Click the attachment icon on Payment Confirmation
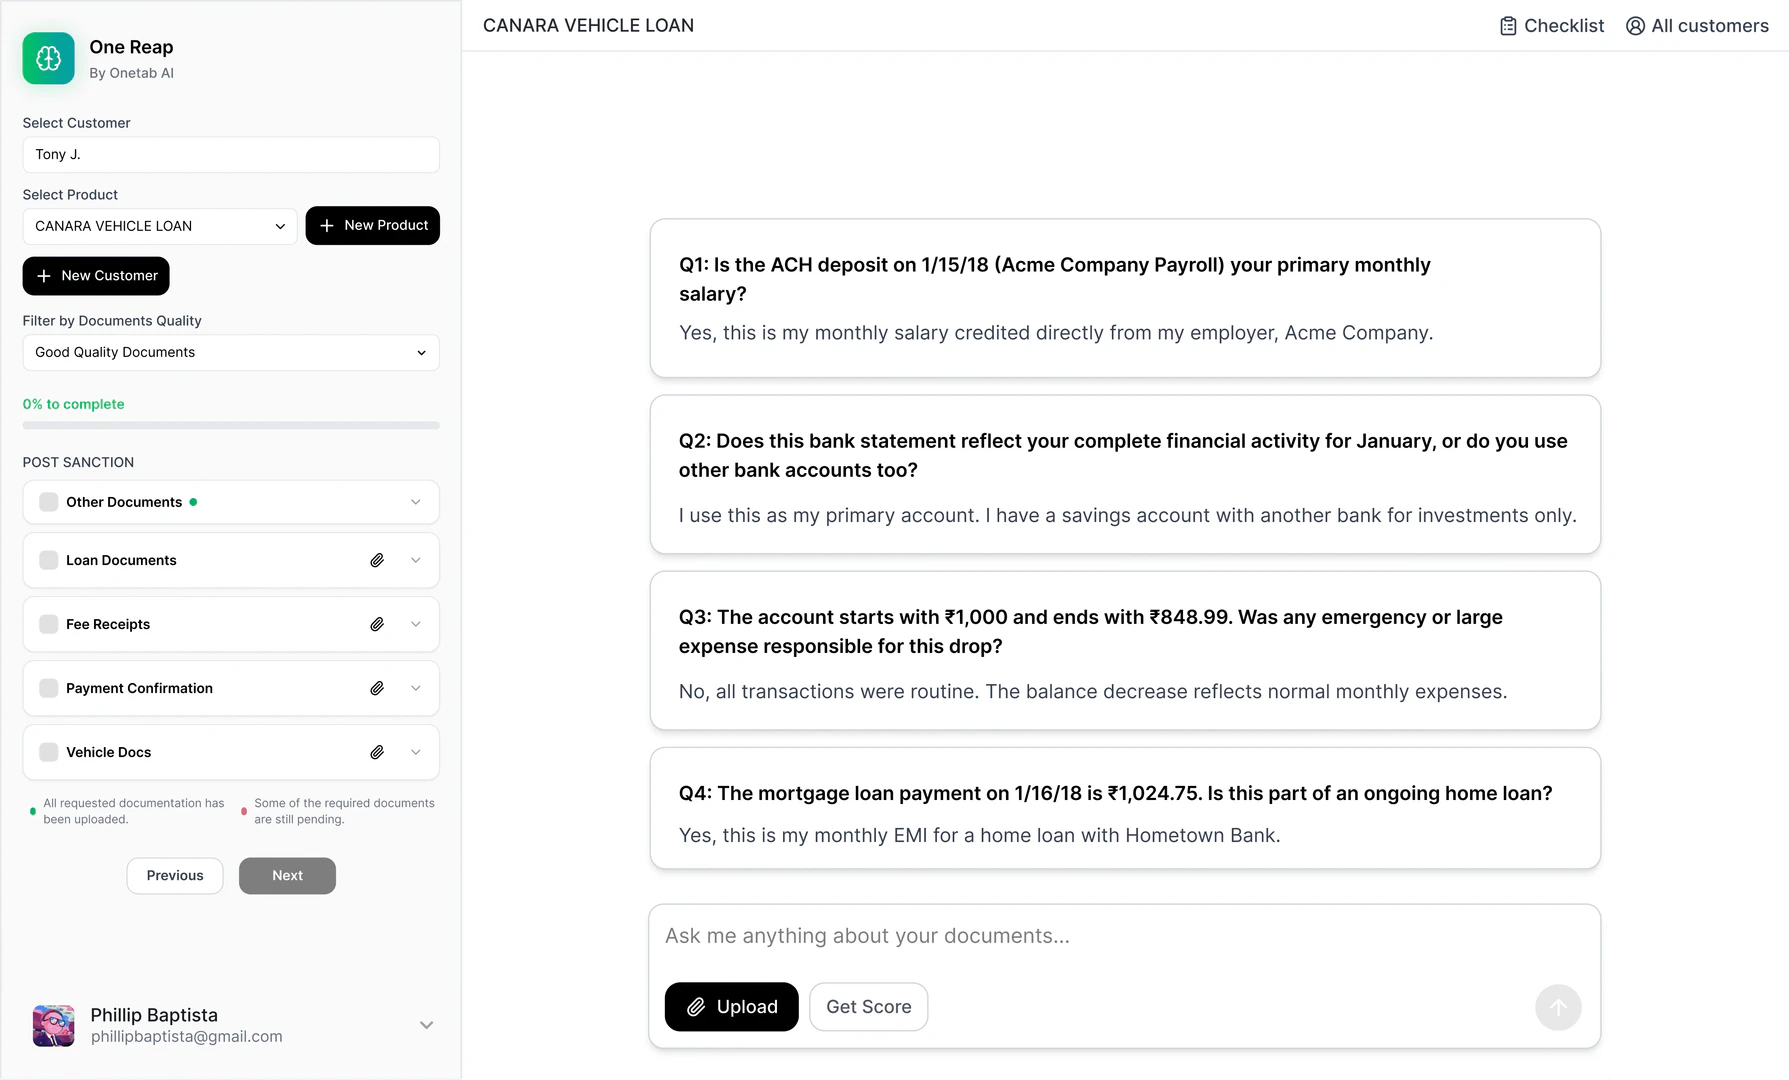The image size is (1789, 1080). (377, 688)
